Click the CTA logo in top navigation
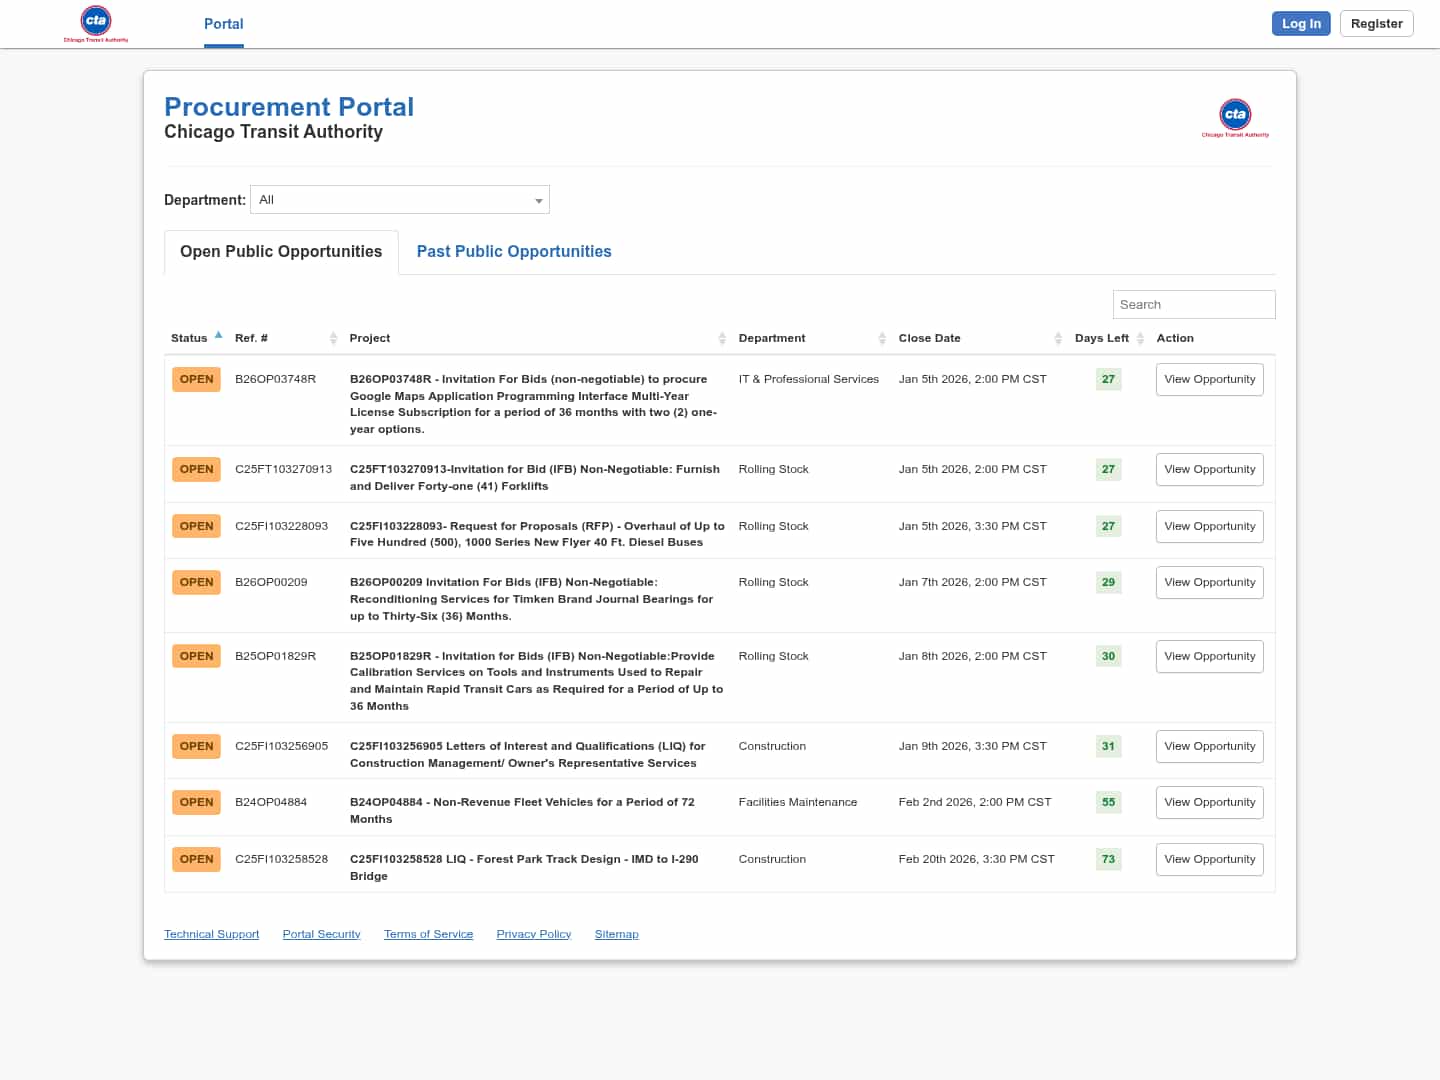The image size is (1440, 1080). (96, 23)
